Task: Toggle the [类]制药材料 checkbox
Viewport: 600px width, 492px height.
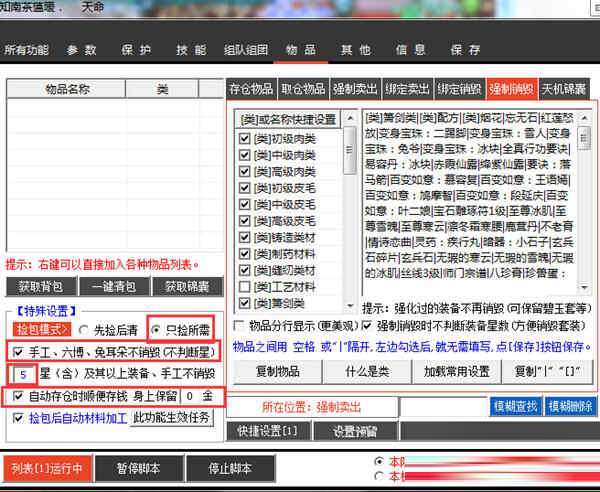Action: coord(245,254)
